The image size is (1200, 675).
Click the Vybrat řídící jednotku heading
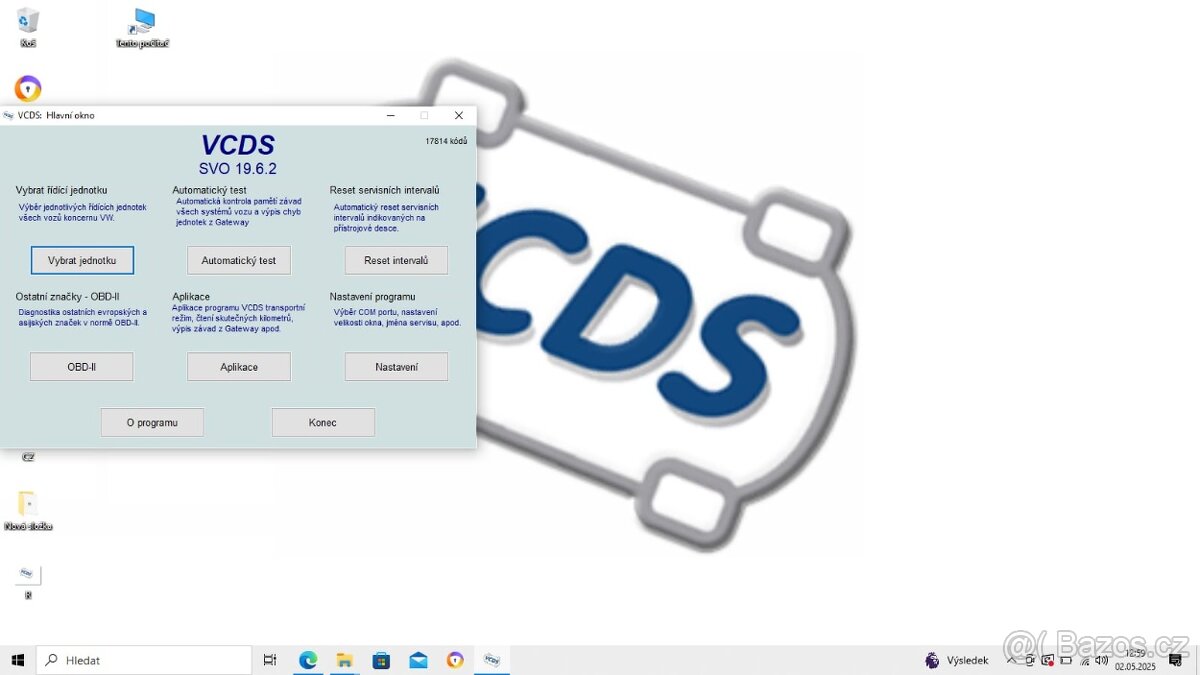point(61,190)
